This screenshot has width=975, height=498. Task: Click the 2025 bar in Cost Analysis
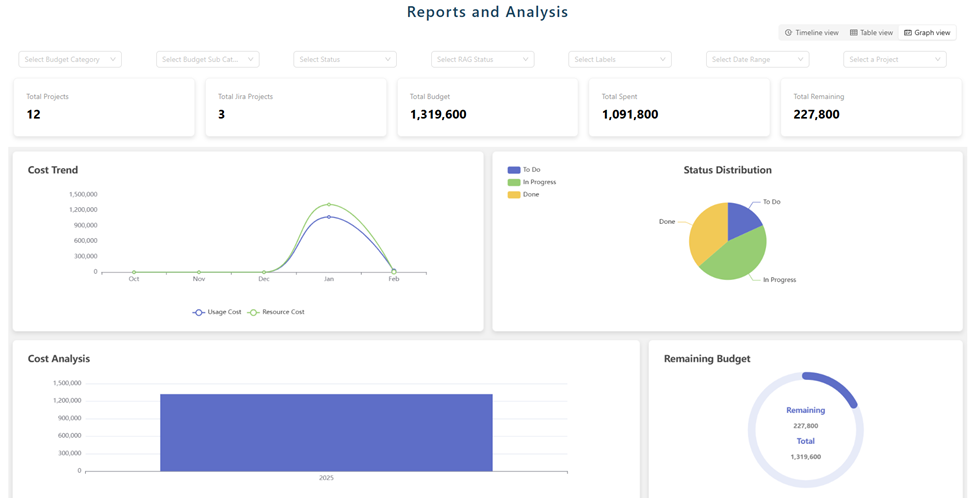(326, 432)
